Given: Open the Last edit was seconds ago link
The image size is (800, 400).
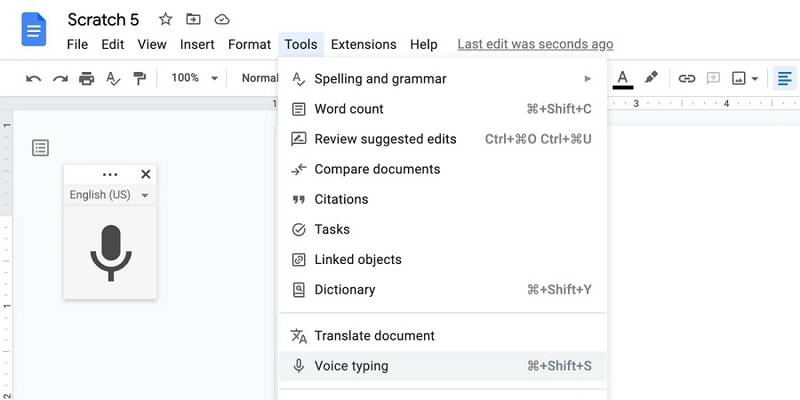Looking at the screenshot, I should (535, 44).
